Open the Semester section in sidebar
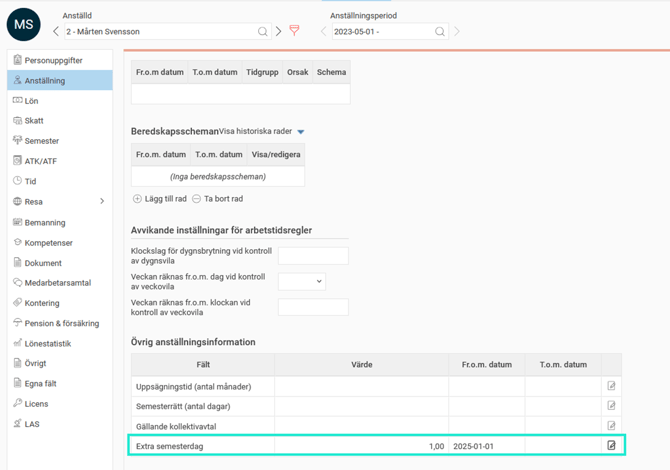The height and width of the screenshot is (470, 670). click(x=41, y=141)
